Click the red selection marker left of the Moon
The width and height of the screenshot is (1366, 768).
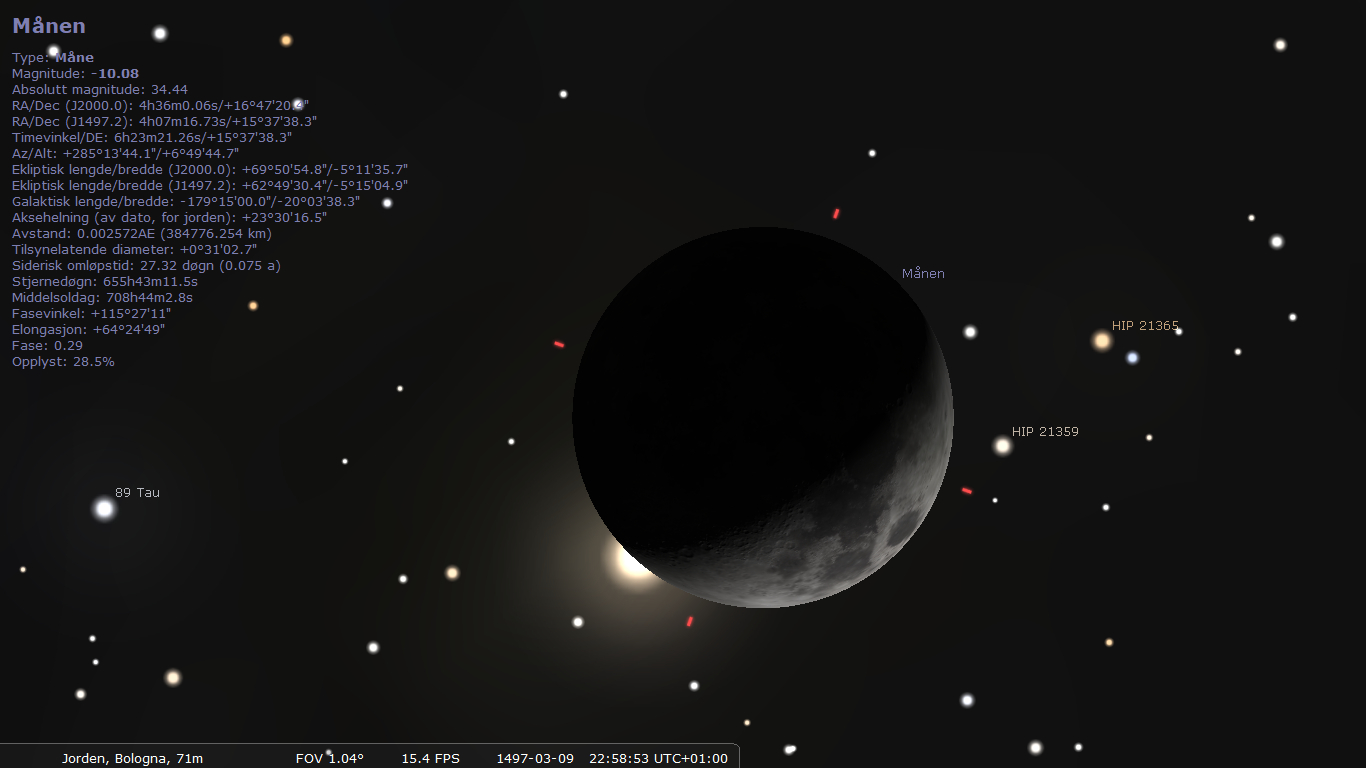pos(559,344)
